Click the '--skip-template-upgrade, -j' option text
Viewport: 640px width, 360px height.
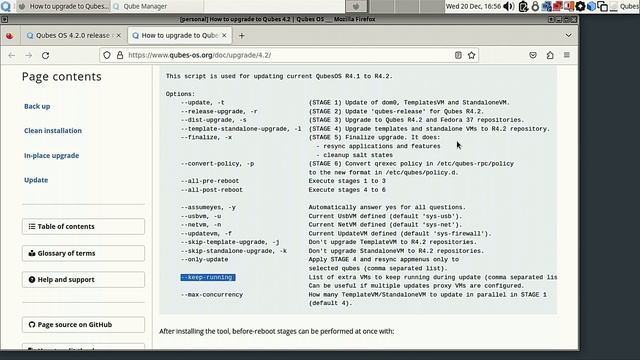pos(230,242)
